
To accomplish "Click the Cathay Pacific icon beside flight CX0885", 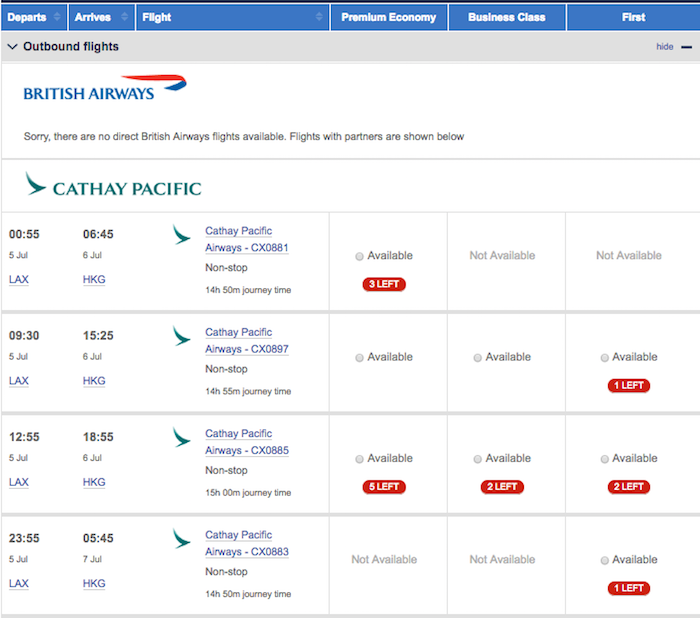I will [x=181, y=438].
